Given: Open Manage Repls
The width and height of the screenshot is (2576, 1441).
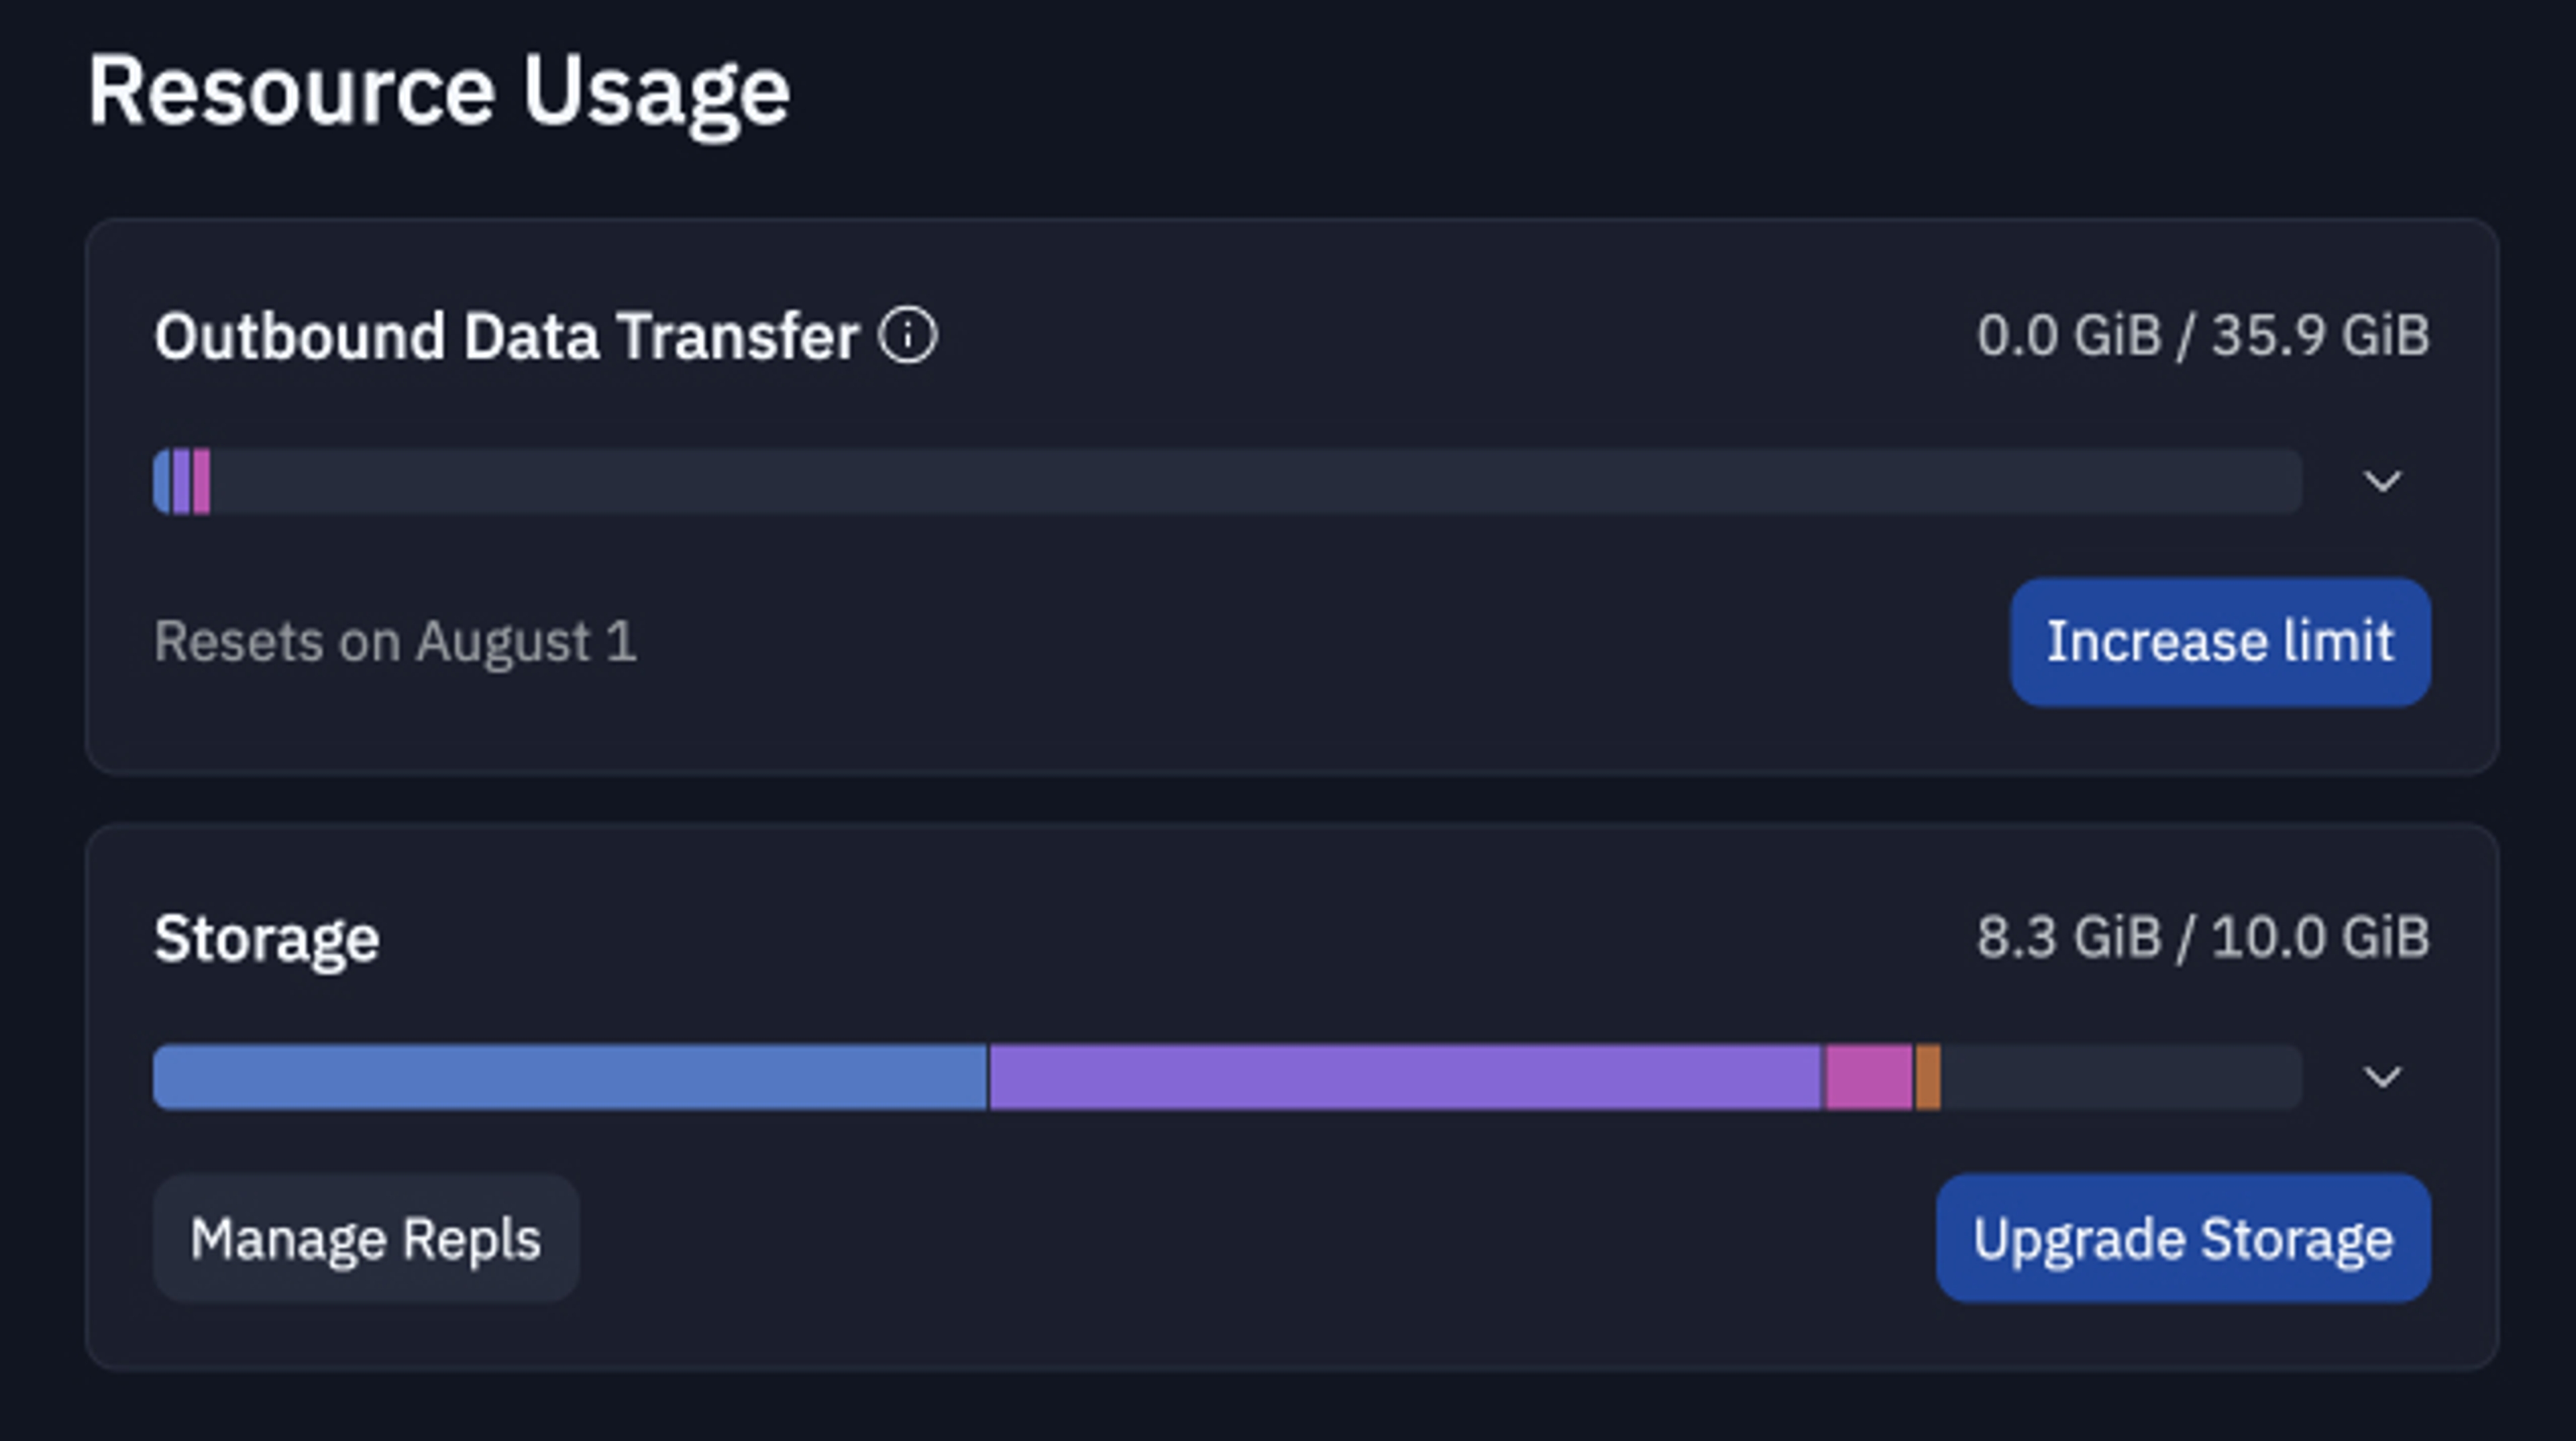Looking at the screenshot, I should (366, 1238).
